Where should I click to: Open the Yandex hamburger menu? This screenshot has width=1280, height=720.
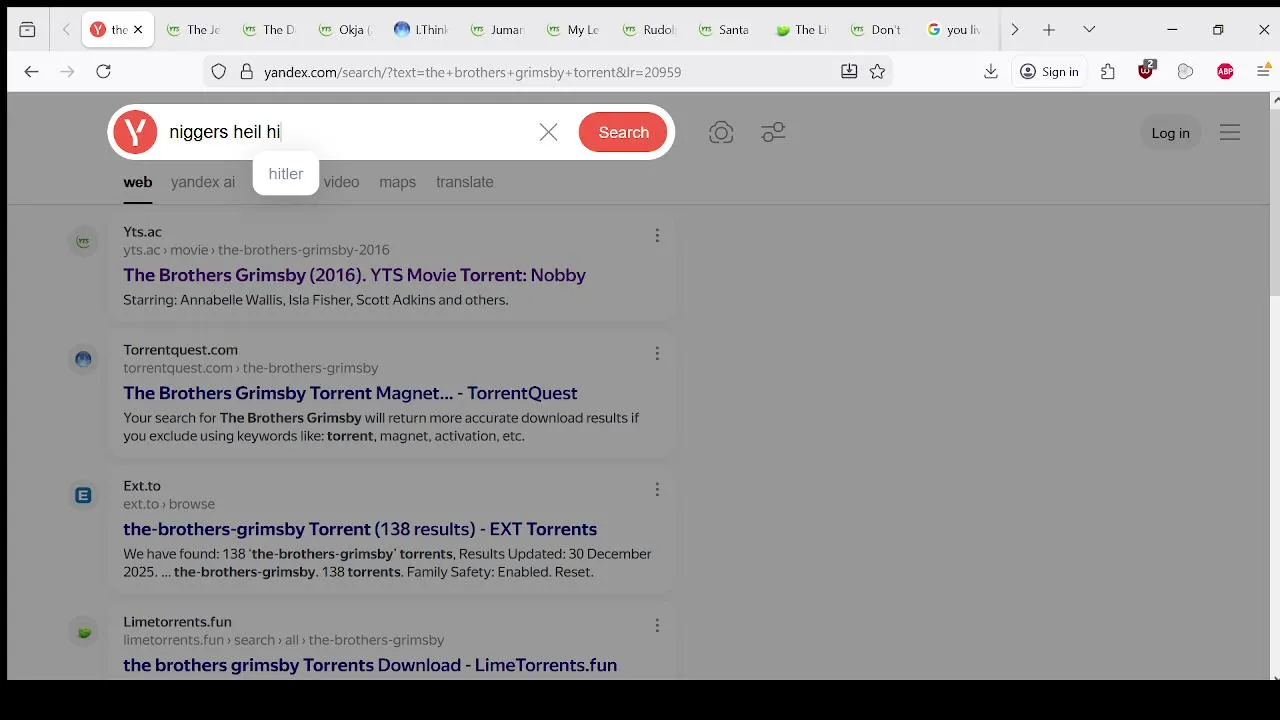point(1230,132)
